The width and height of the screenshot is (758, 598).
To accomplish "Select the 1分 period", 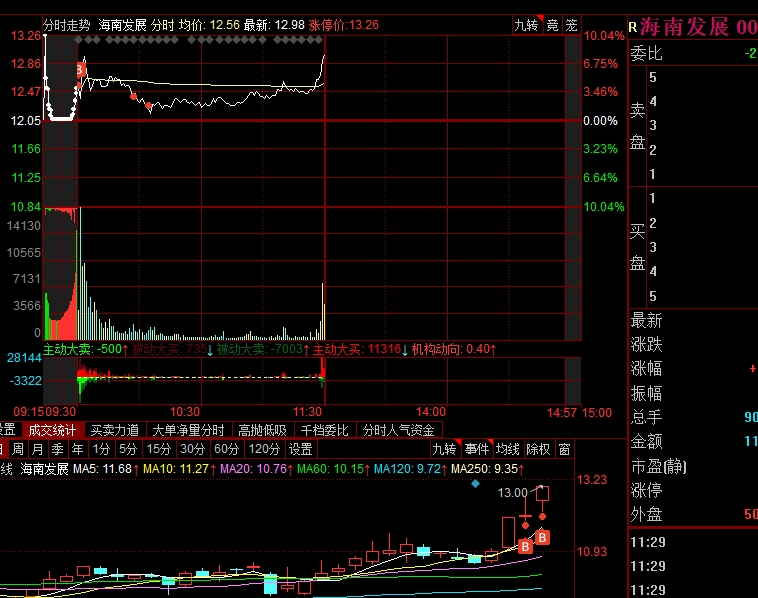I will [102, 449].
